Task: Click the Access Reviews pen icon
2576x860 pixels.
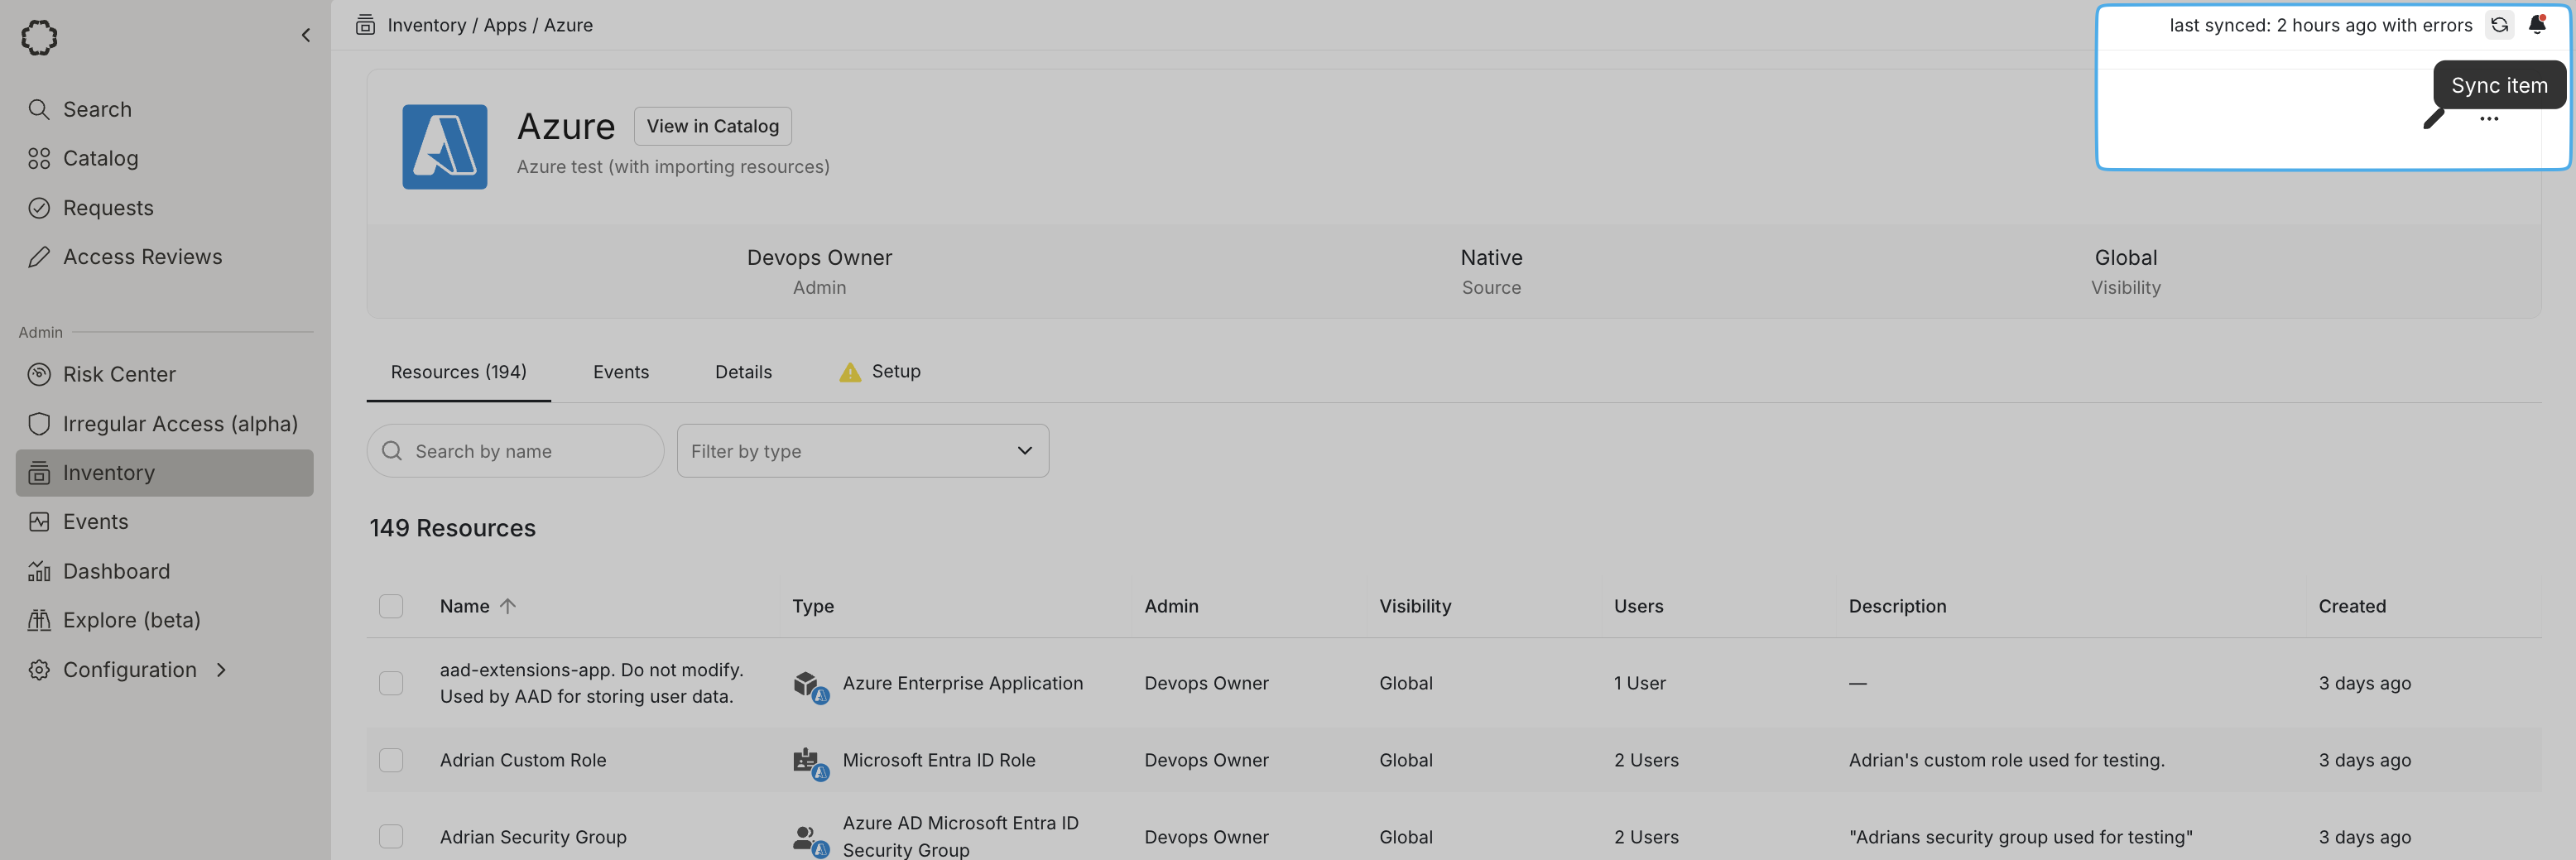Action: 39,257
